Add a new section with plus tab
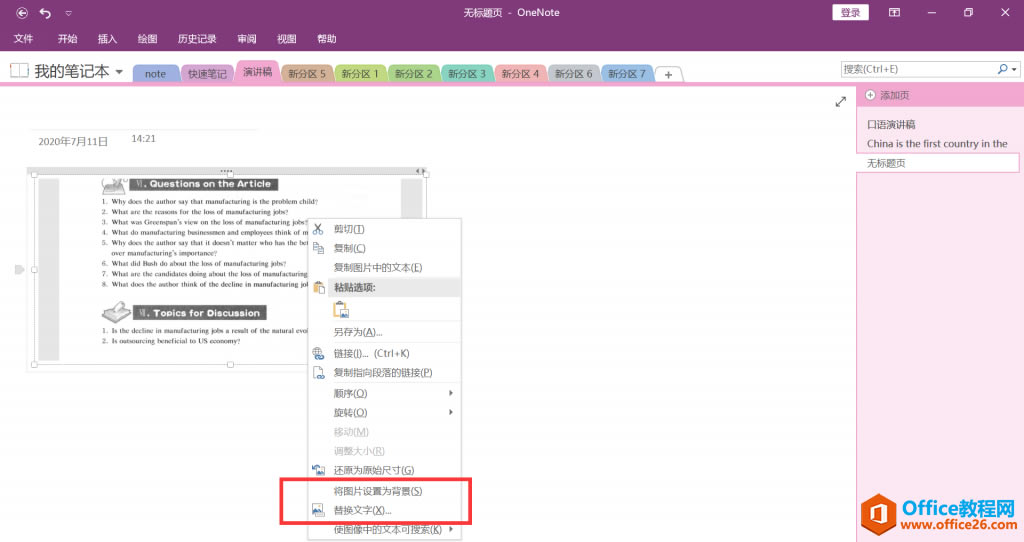1024x542 pixels. point(668,74)
